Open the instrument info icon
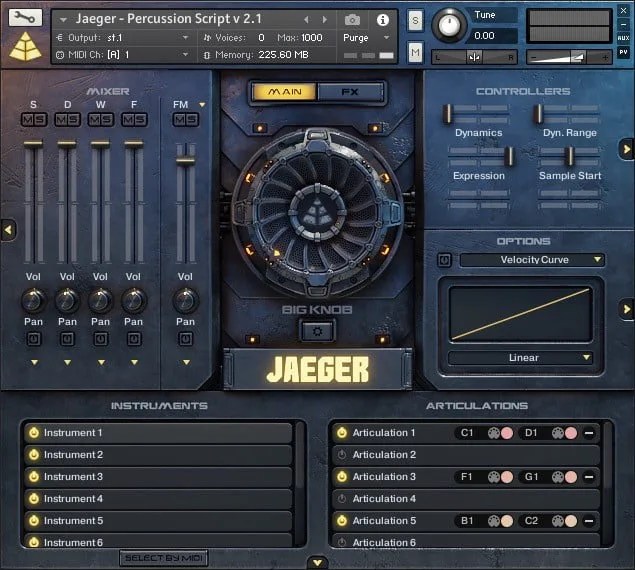The image size is (635, 570). 383,19
